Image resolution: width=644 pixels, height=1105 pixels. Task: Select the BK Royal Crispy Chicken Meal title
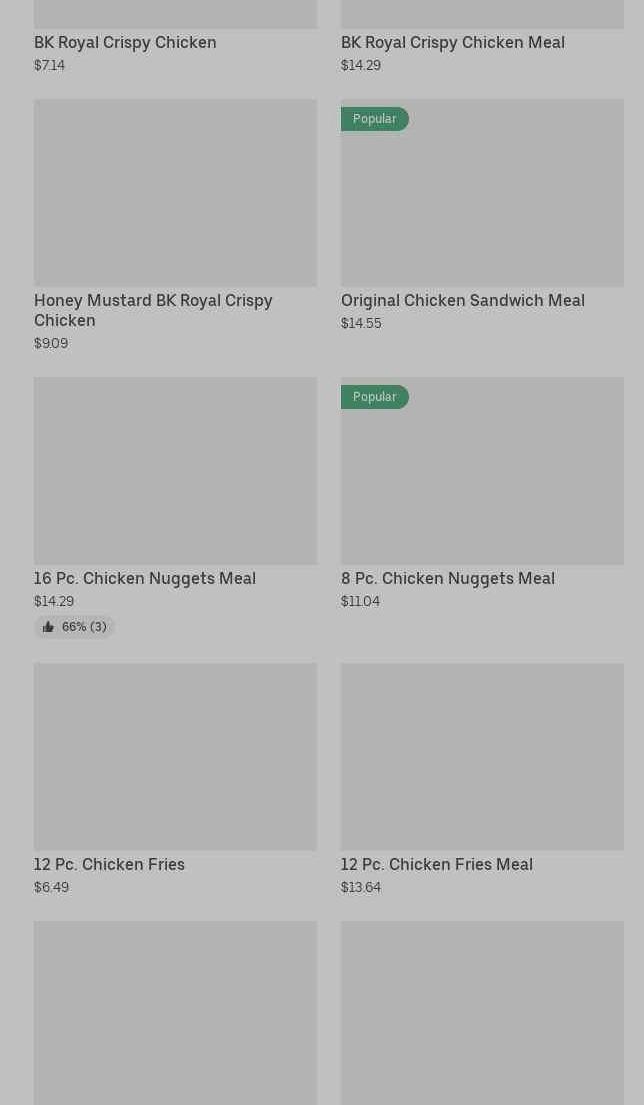(x=452, y=42)
